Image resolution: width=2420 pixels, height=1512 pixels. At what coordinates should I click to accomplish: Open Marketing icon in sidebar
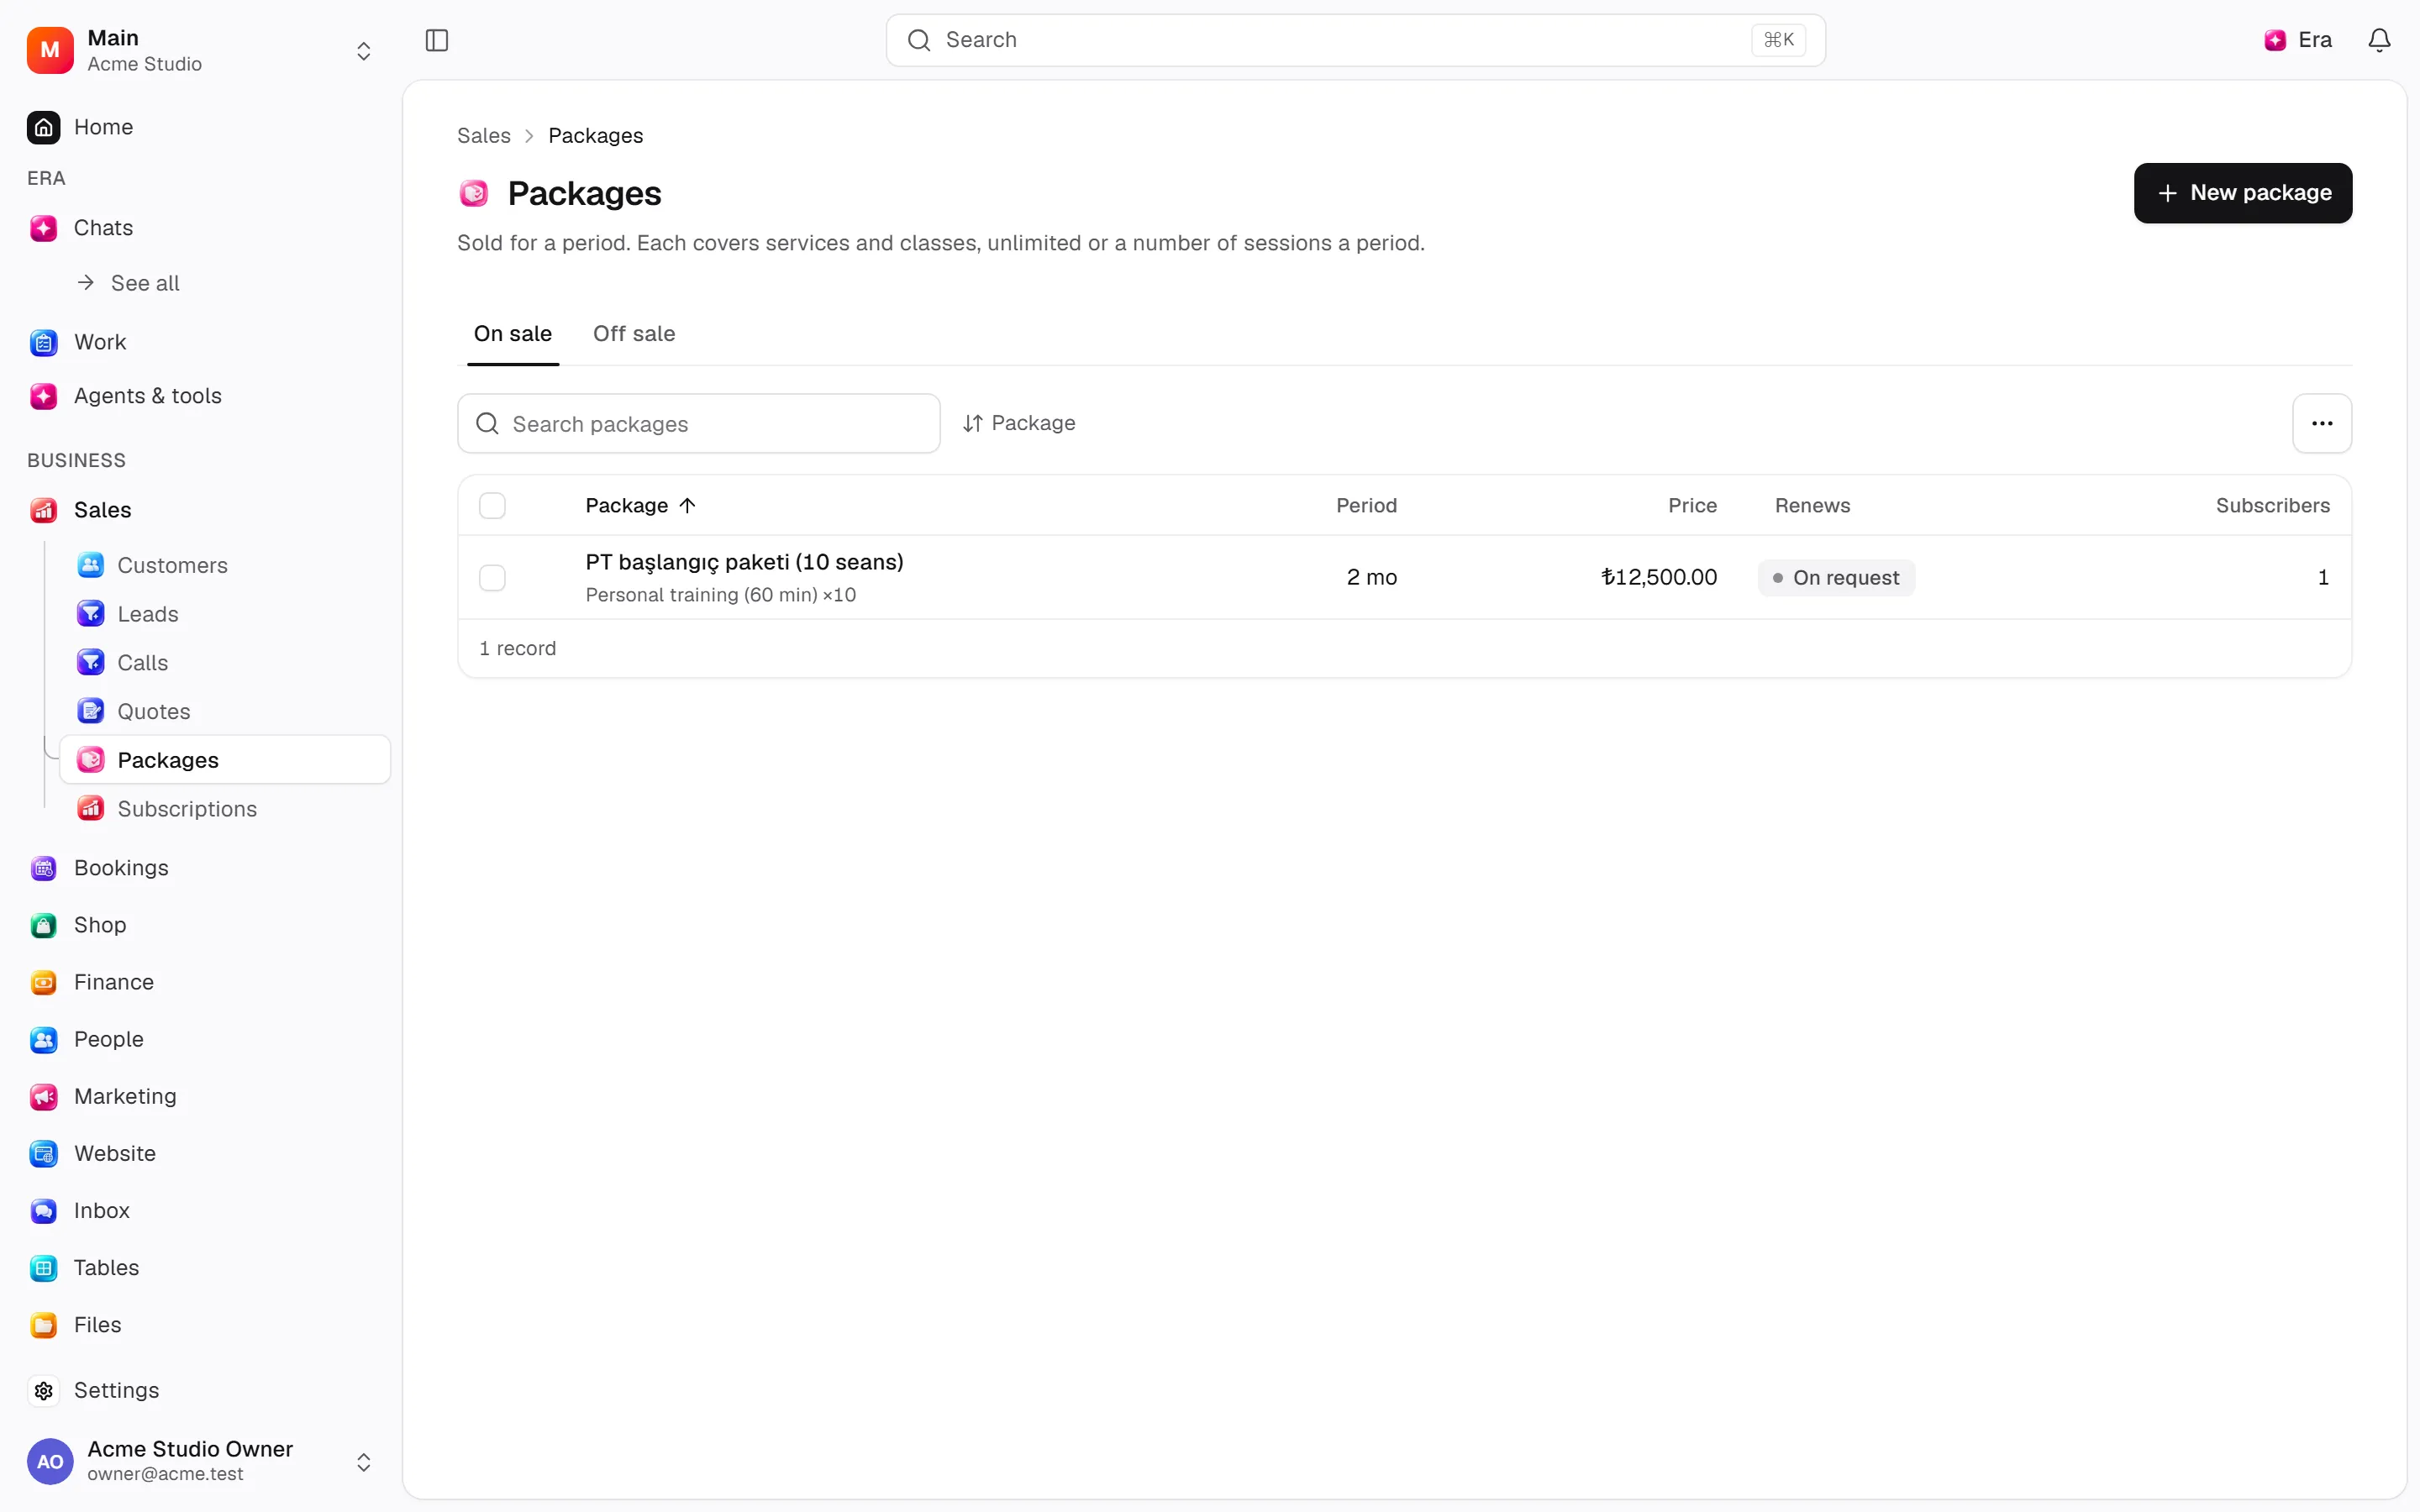(x=43, y=1096)
